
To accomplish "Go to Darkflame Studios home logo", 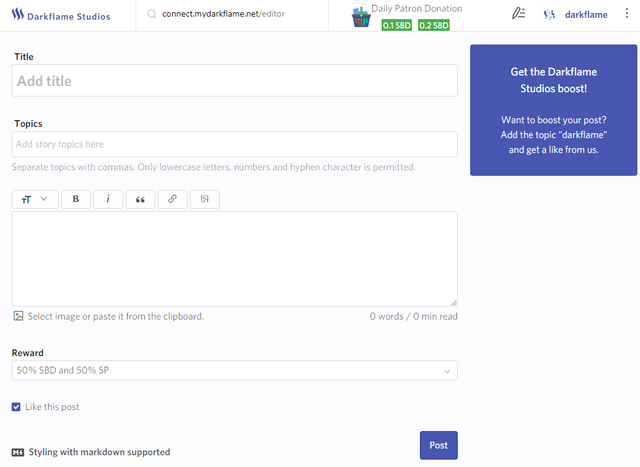I will [62, 16].
